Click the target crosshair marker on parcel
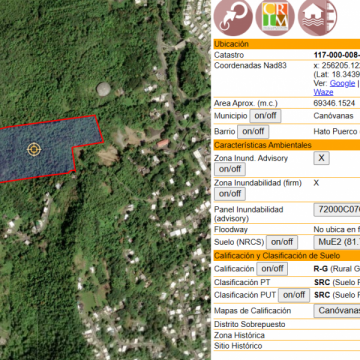 coord(34,149)
